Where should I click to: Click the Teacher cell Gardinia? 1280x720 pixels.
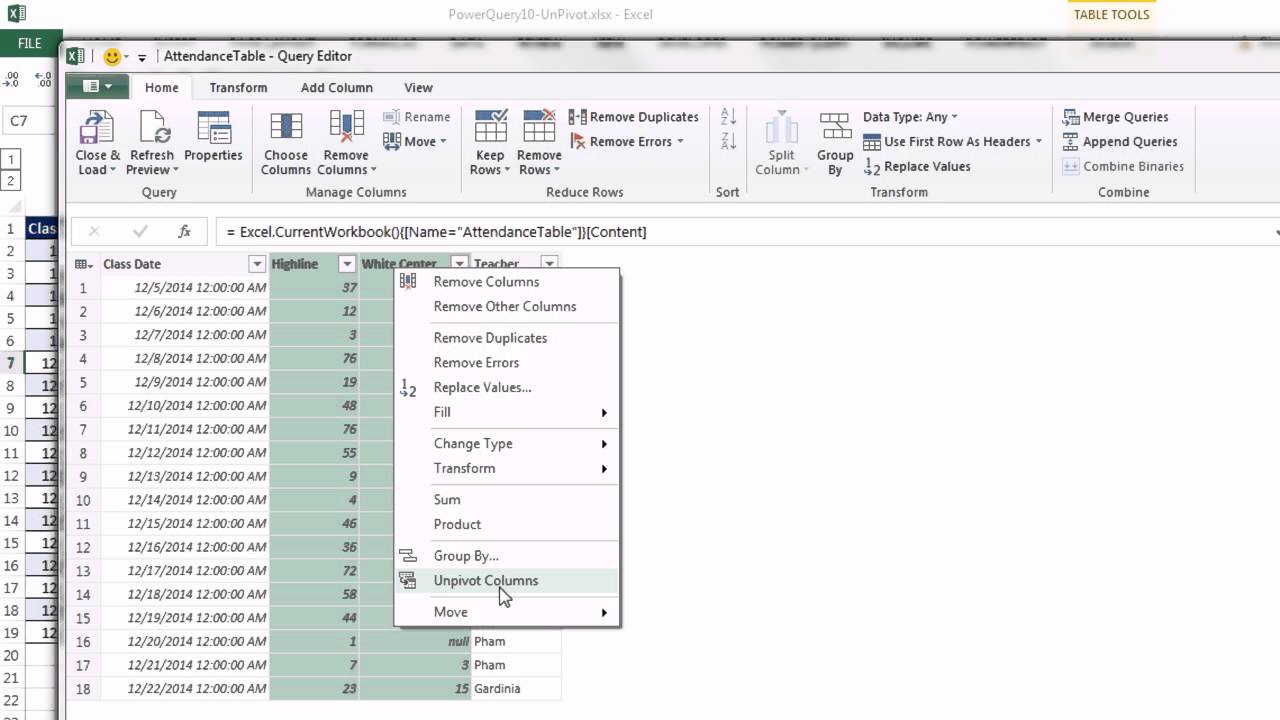(x=516, y=689)
